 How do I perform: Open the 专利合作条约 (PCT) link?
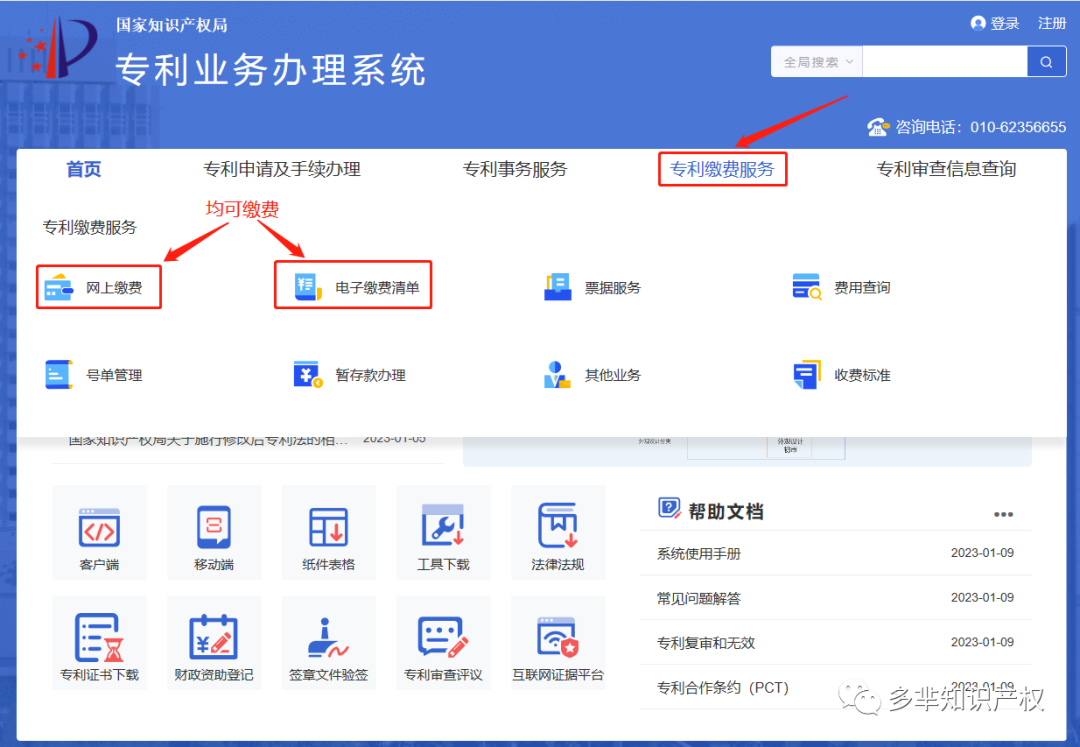pyautogui.click(x=723, y=688)
